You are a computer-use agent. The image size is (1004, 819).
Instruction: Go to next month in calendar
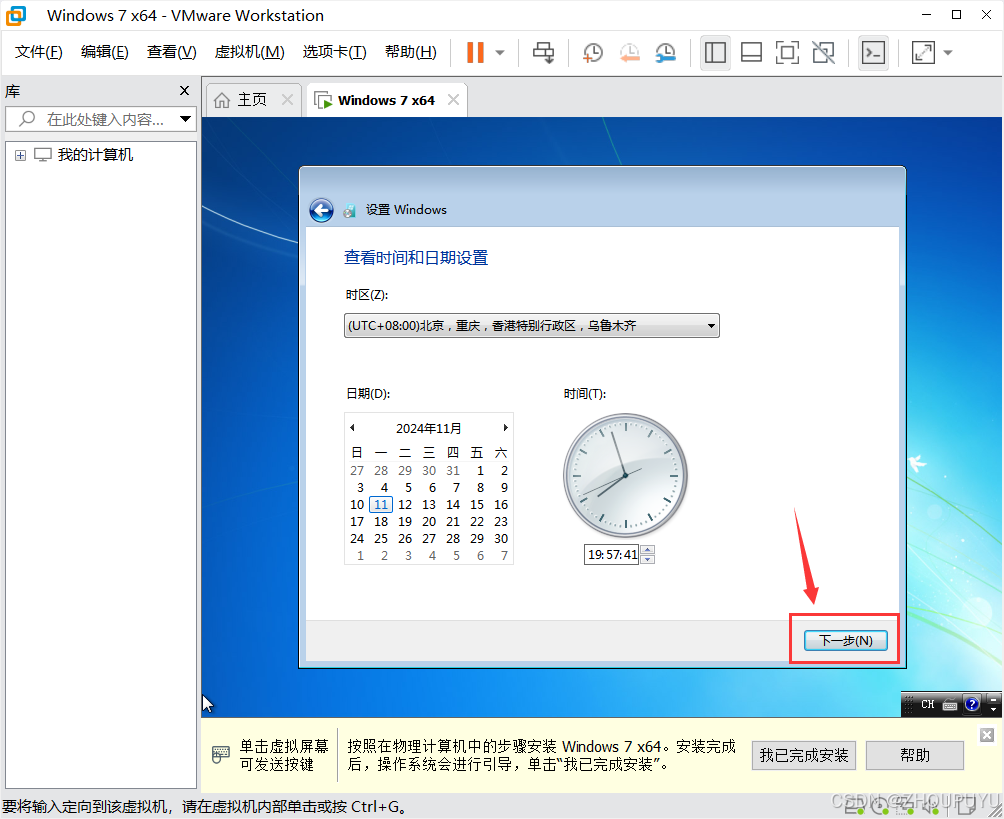(505, 428)
